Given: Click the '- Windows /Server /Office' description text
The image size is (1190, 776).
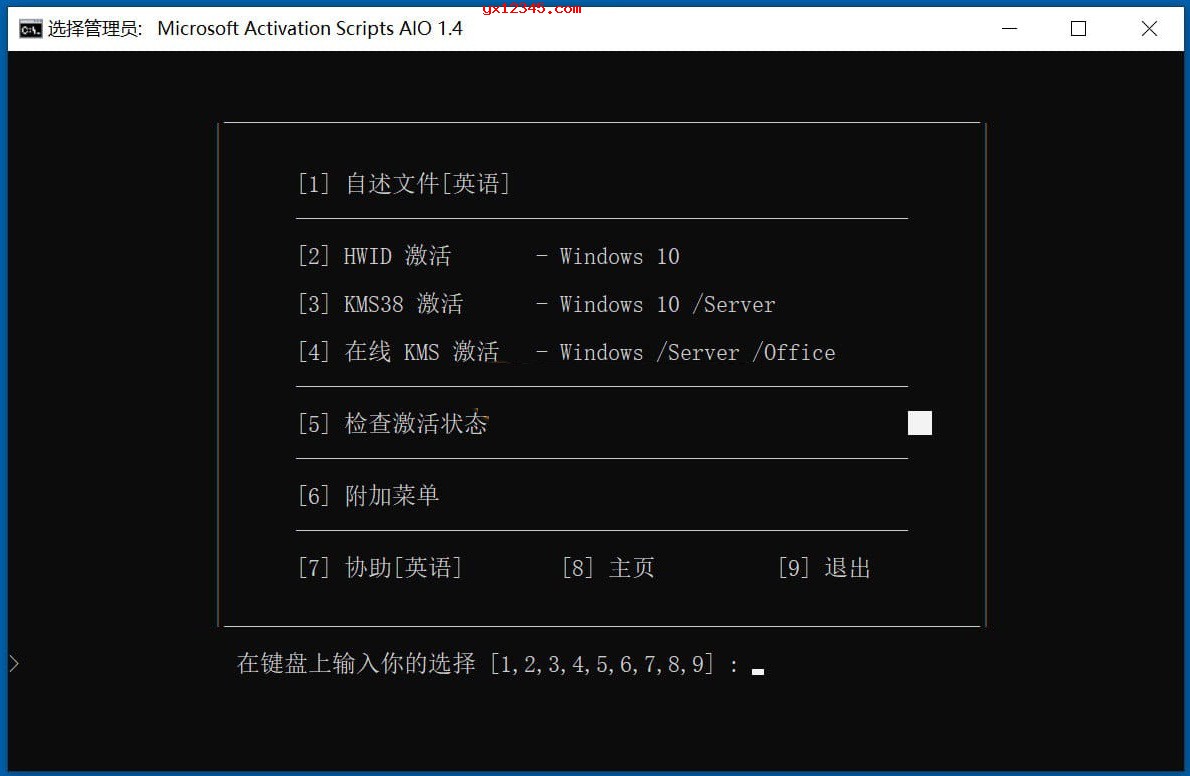Looking at the screenshot, I should point(686,352).
